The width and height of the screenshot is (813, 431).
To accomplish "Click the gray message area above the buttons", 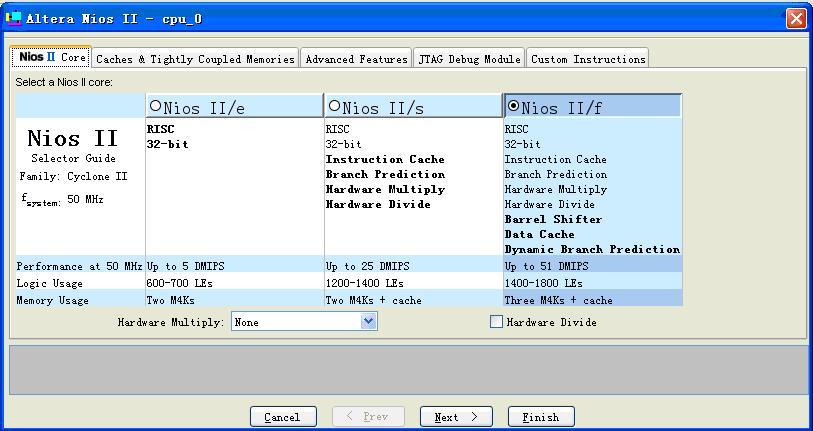I will point(408,370).
